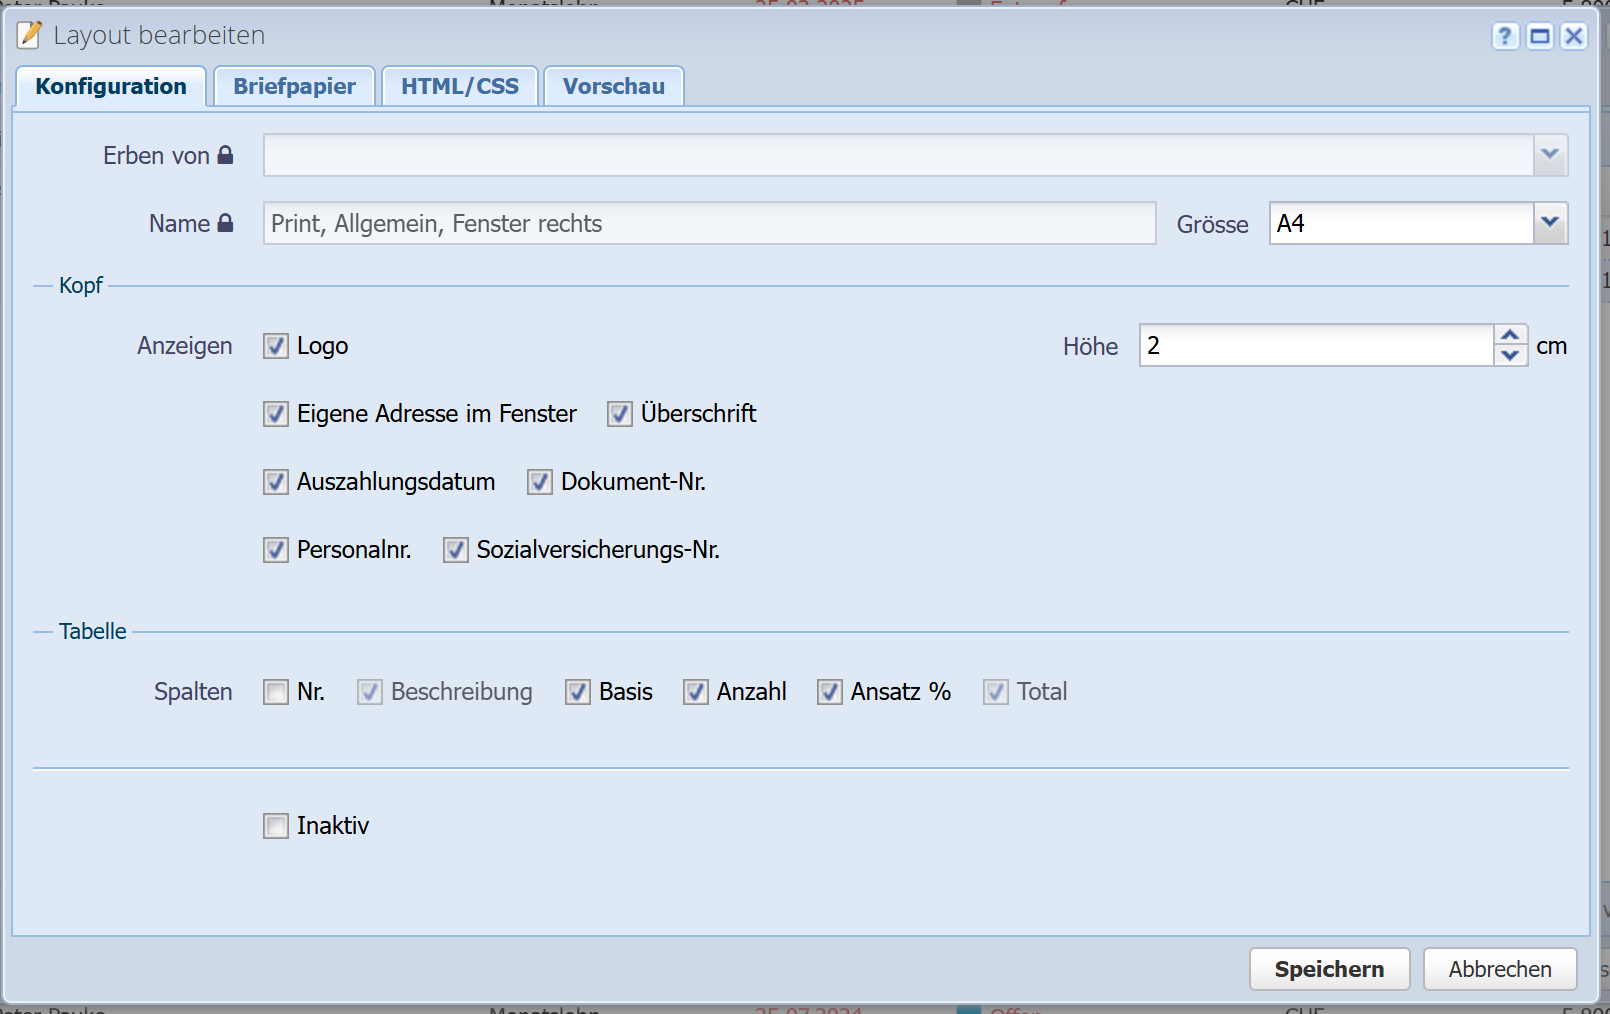Switch to the Briefpapier tab
Viewport: 1610px width, 1014px height.
coord(294,87)
